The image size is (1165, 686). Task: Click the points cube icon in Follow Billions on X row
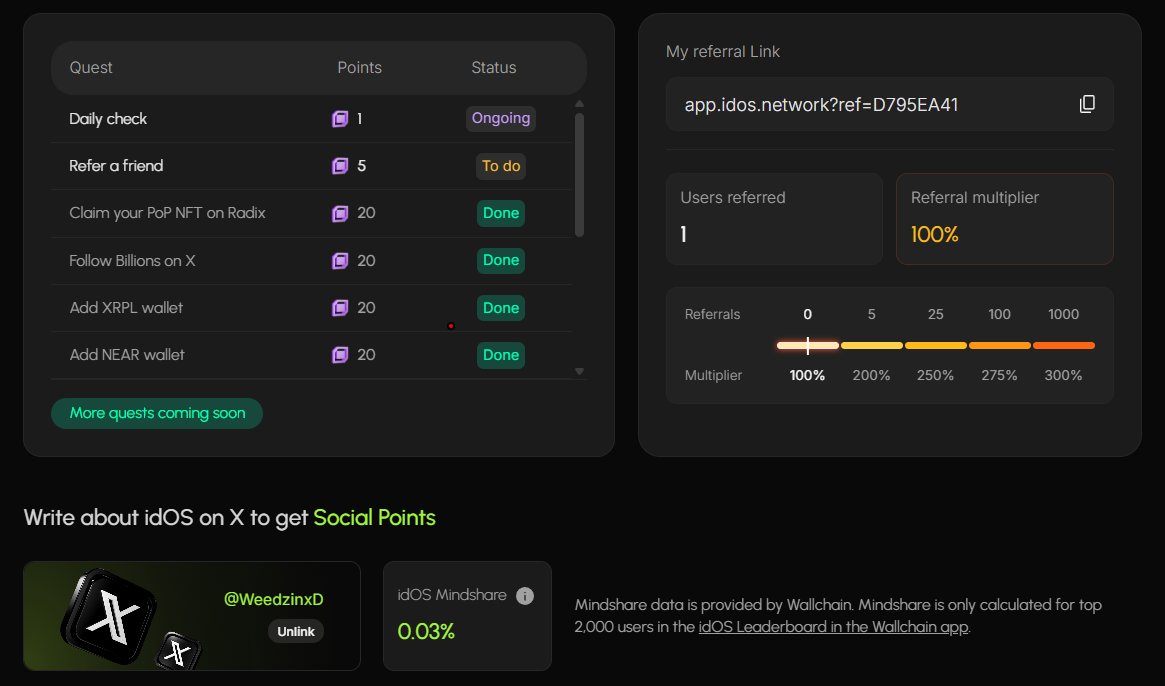pos(340,261)
